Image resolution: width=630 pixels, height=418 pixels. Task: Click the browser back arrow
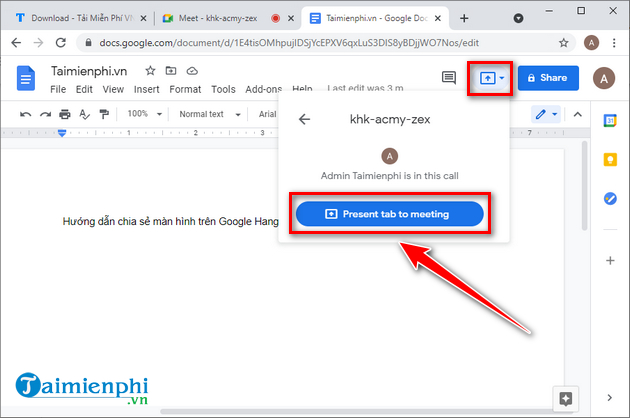16,43
